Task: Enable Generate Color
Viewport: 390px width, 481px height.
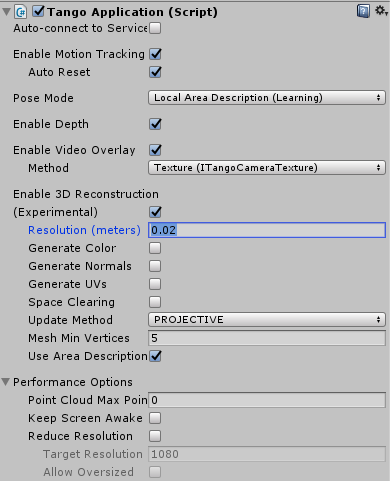Action: click(155, 248)
